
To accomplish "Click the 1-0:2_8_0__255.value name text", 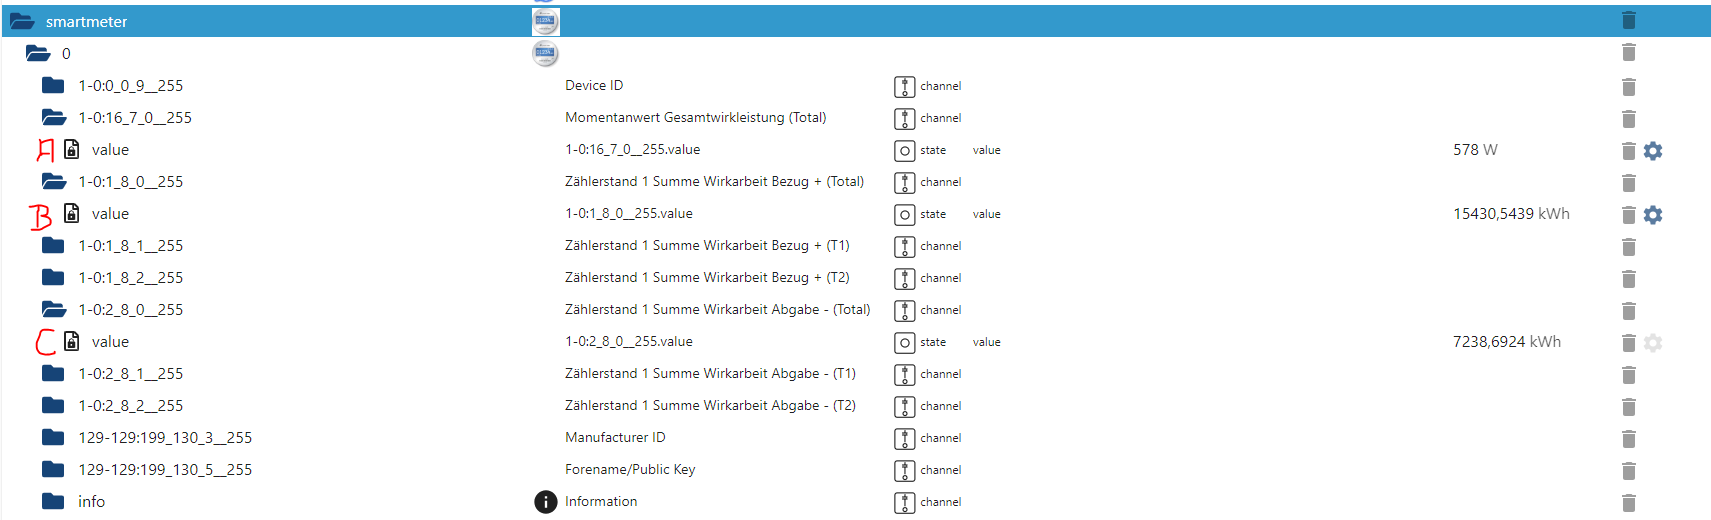I will click(x=629, y=342).
